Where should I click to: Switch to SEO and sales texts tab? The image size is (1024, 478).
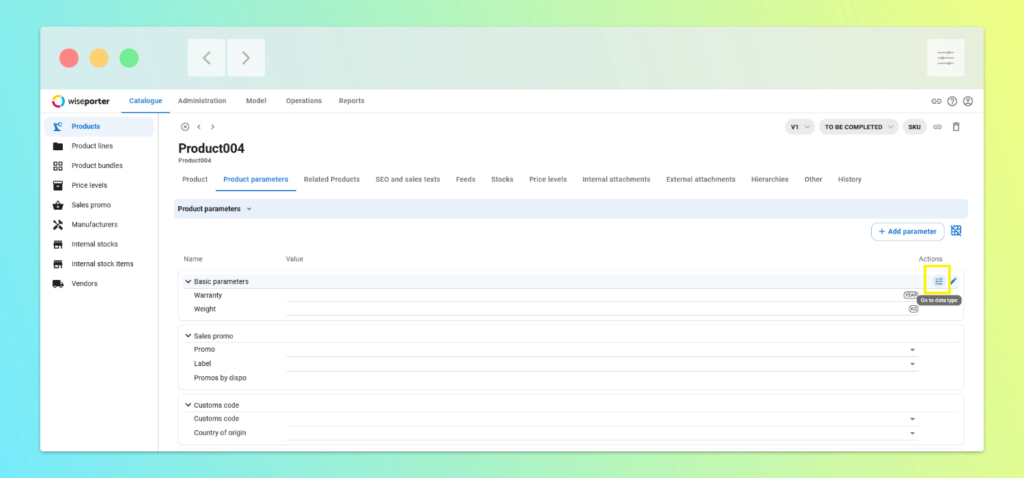pyautogui.click(x=408, y=180)
